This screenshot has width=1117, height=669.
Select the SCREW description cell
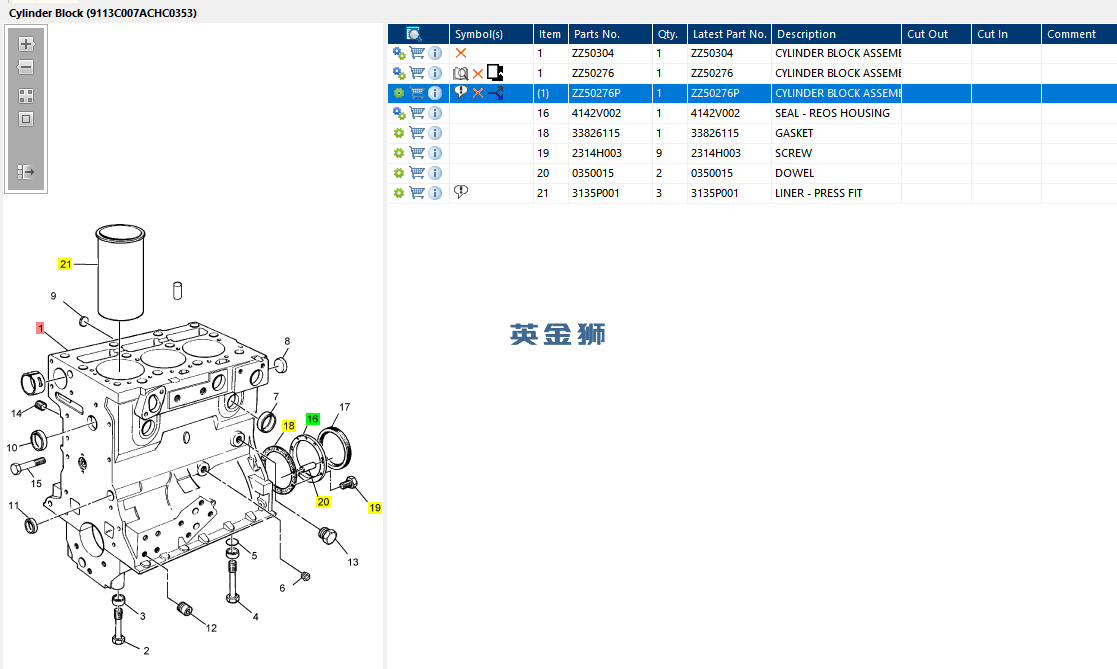click(x=836, y=153)
